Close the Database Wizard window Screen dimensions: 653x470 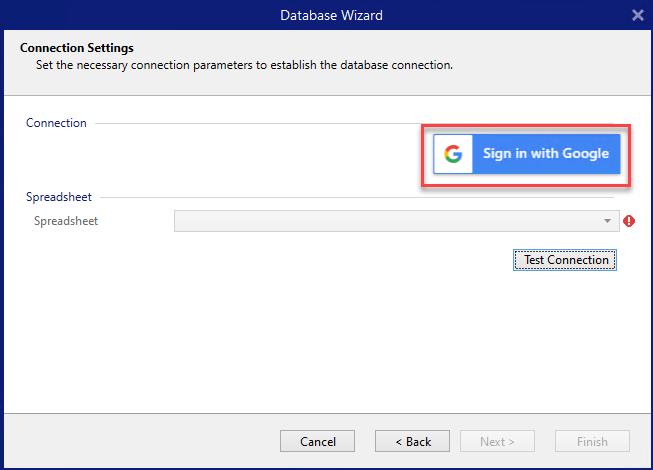[638, 15]
